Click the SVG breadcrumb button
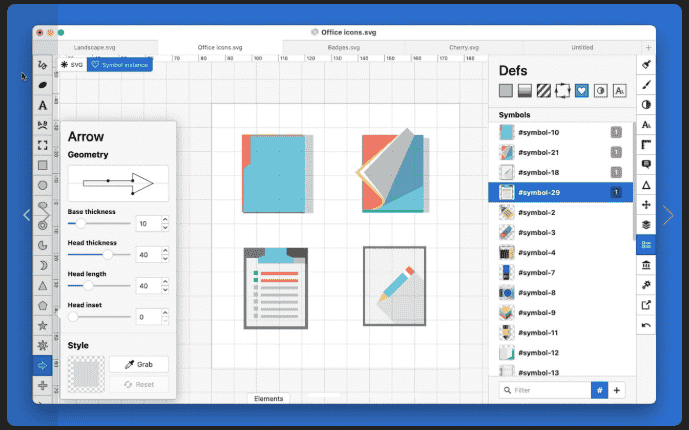Viewport: 689px width, 430px height. pyautogui.click(x=72, y=65)
